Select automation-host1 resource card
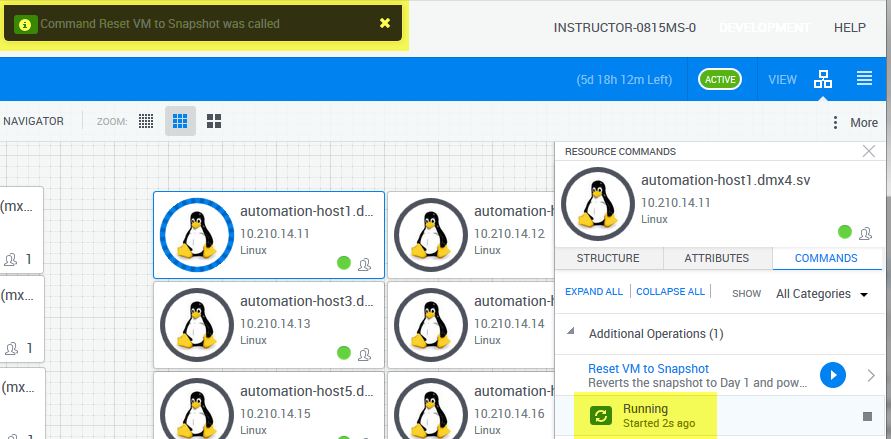The image size is (891, 439). pos(269,235)
